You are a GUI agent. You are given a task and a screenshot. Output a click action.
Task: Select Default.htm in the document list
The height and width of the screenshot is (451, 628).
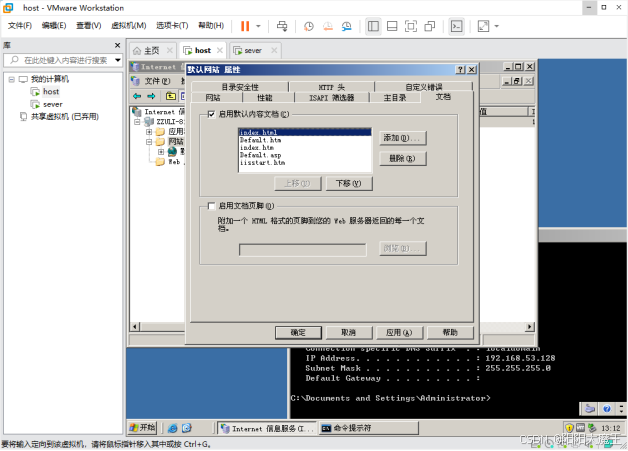[305, 140]
